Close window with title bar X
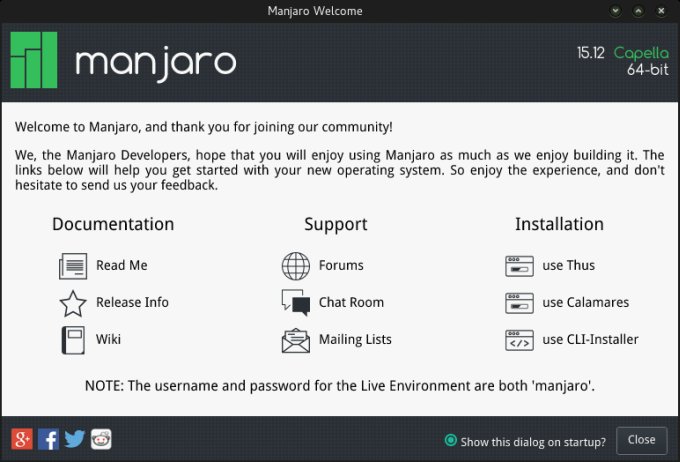The image size is (680, 462). click(x=661, y=11)
